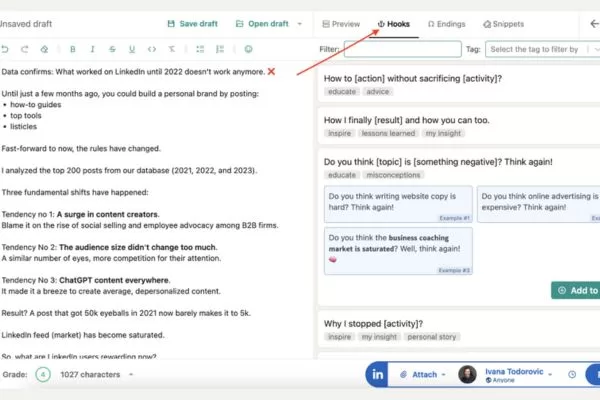Click the schedule clock icon

572,374
